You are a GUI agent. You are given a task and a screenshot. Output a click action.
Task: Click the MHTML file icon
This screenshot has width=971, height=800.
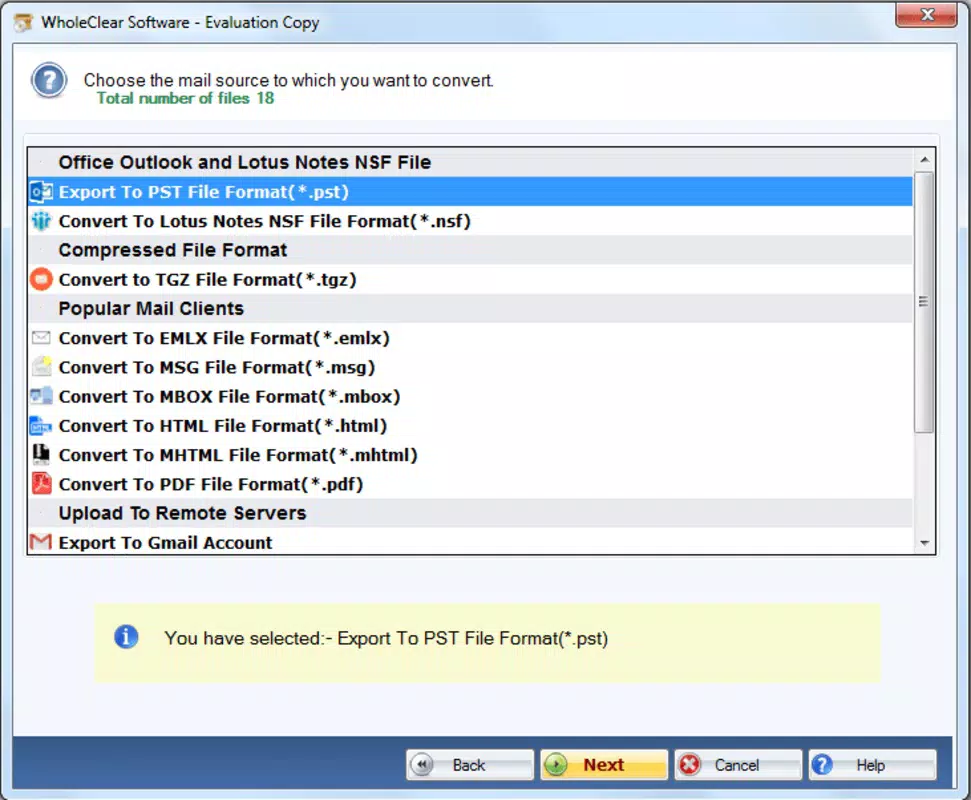[41, 454]
